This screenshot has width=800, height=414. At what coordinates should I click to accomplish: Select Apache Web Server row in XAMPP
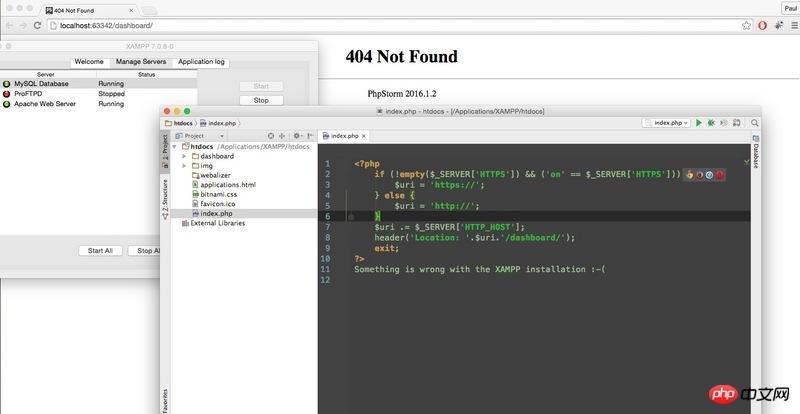98,104
